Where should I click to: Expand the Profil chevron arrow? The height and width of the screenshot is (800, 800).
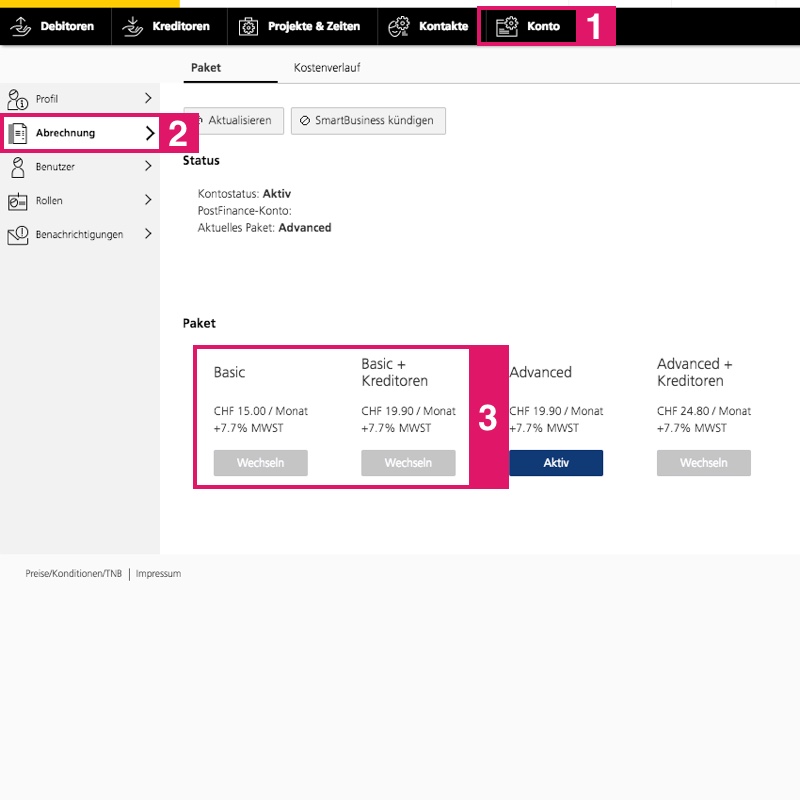point(148,99)
